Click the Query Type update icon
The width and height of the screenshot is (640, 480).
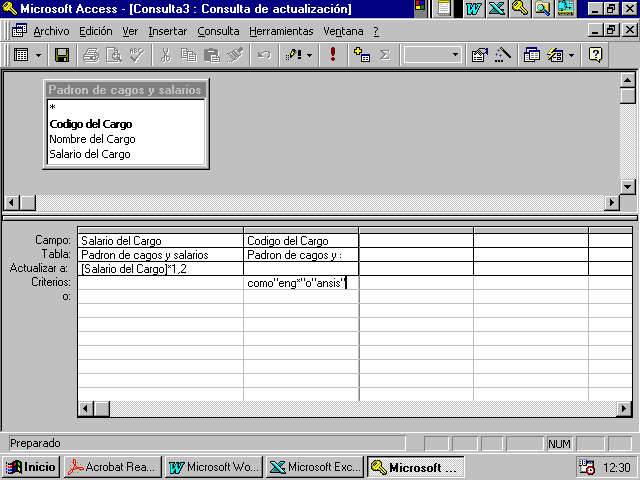(293, 55)
